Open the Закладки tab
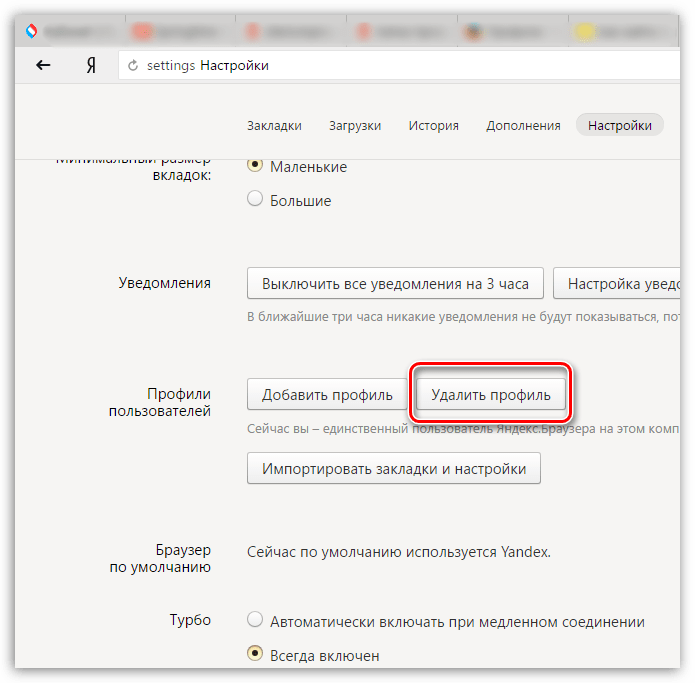The width and height of the screenshot is (695, 683). [274, 125]
